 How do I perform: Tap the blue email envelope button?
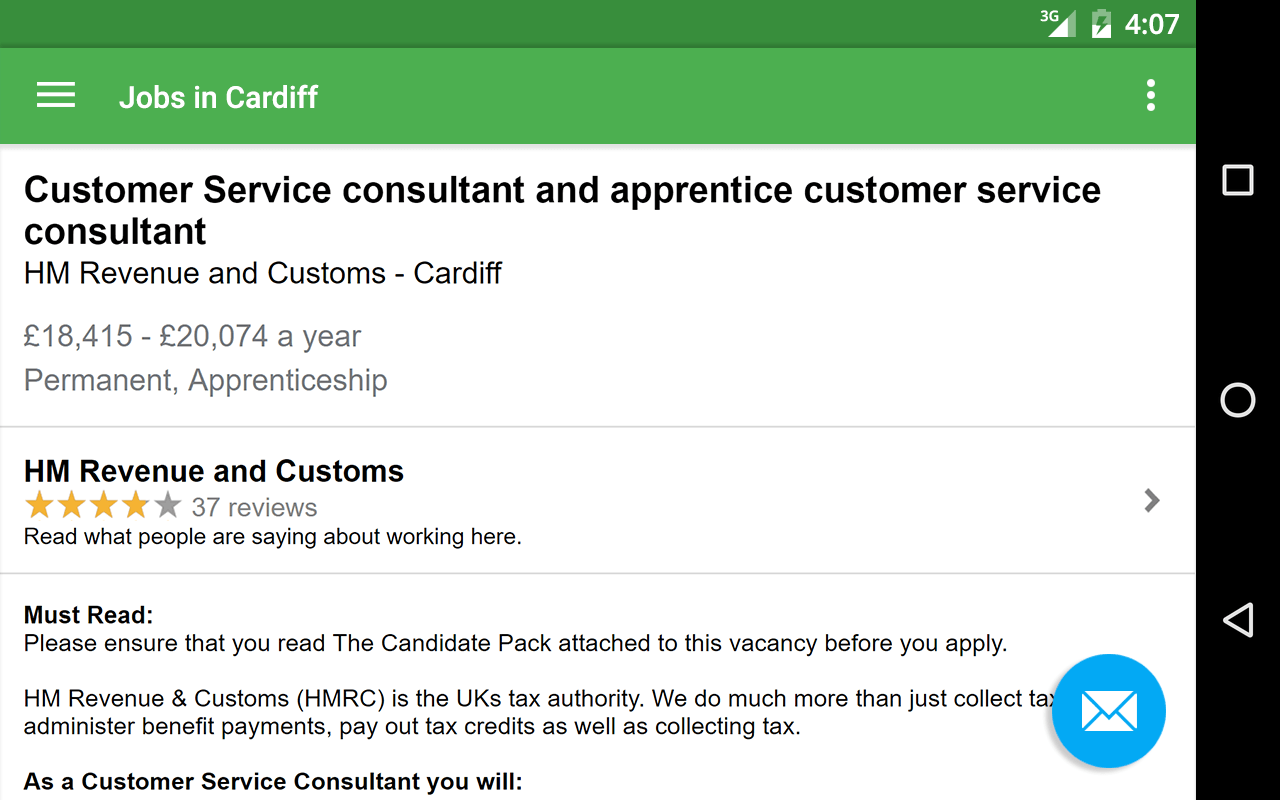(x=1108, y=711)
